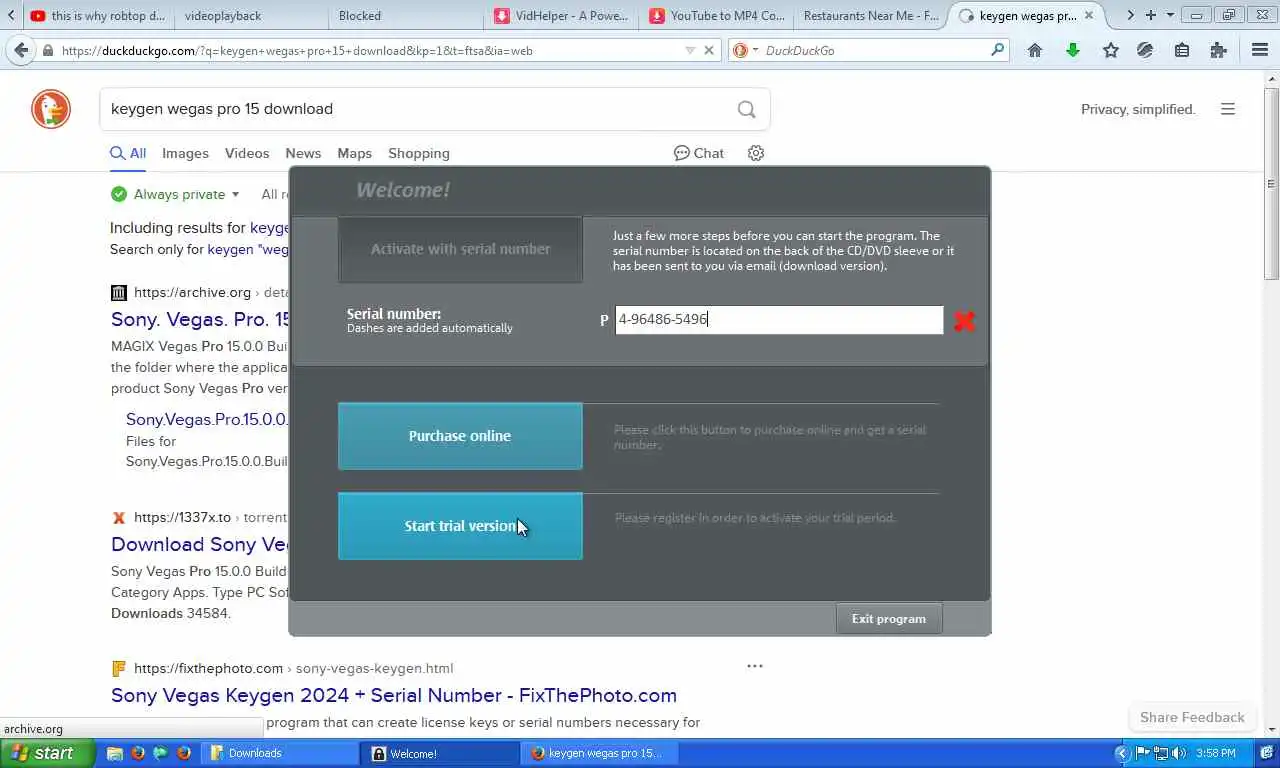Select the Images search tab
This screenshot has height=768, width=1280.
coord(185,153)
